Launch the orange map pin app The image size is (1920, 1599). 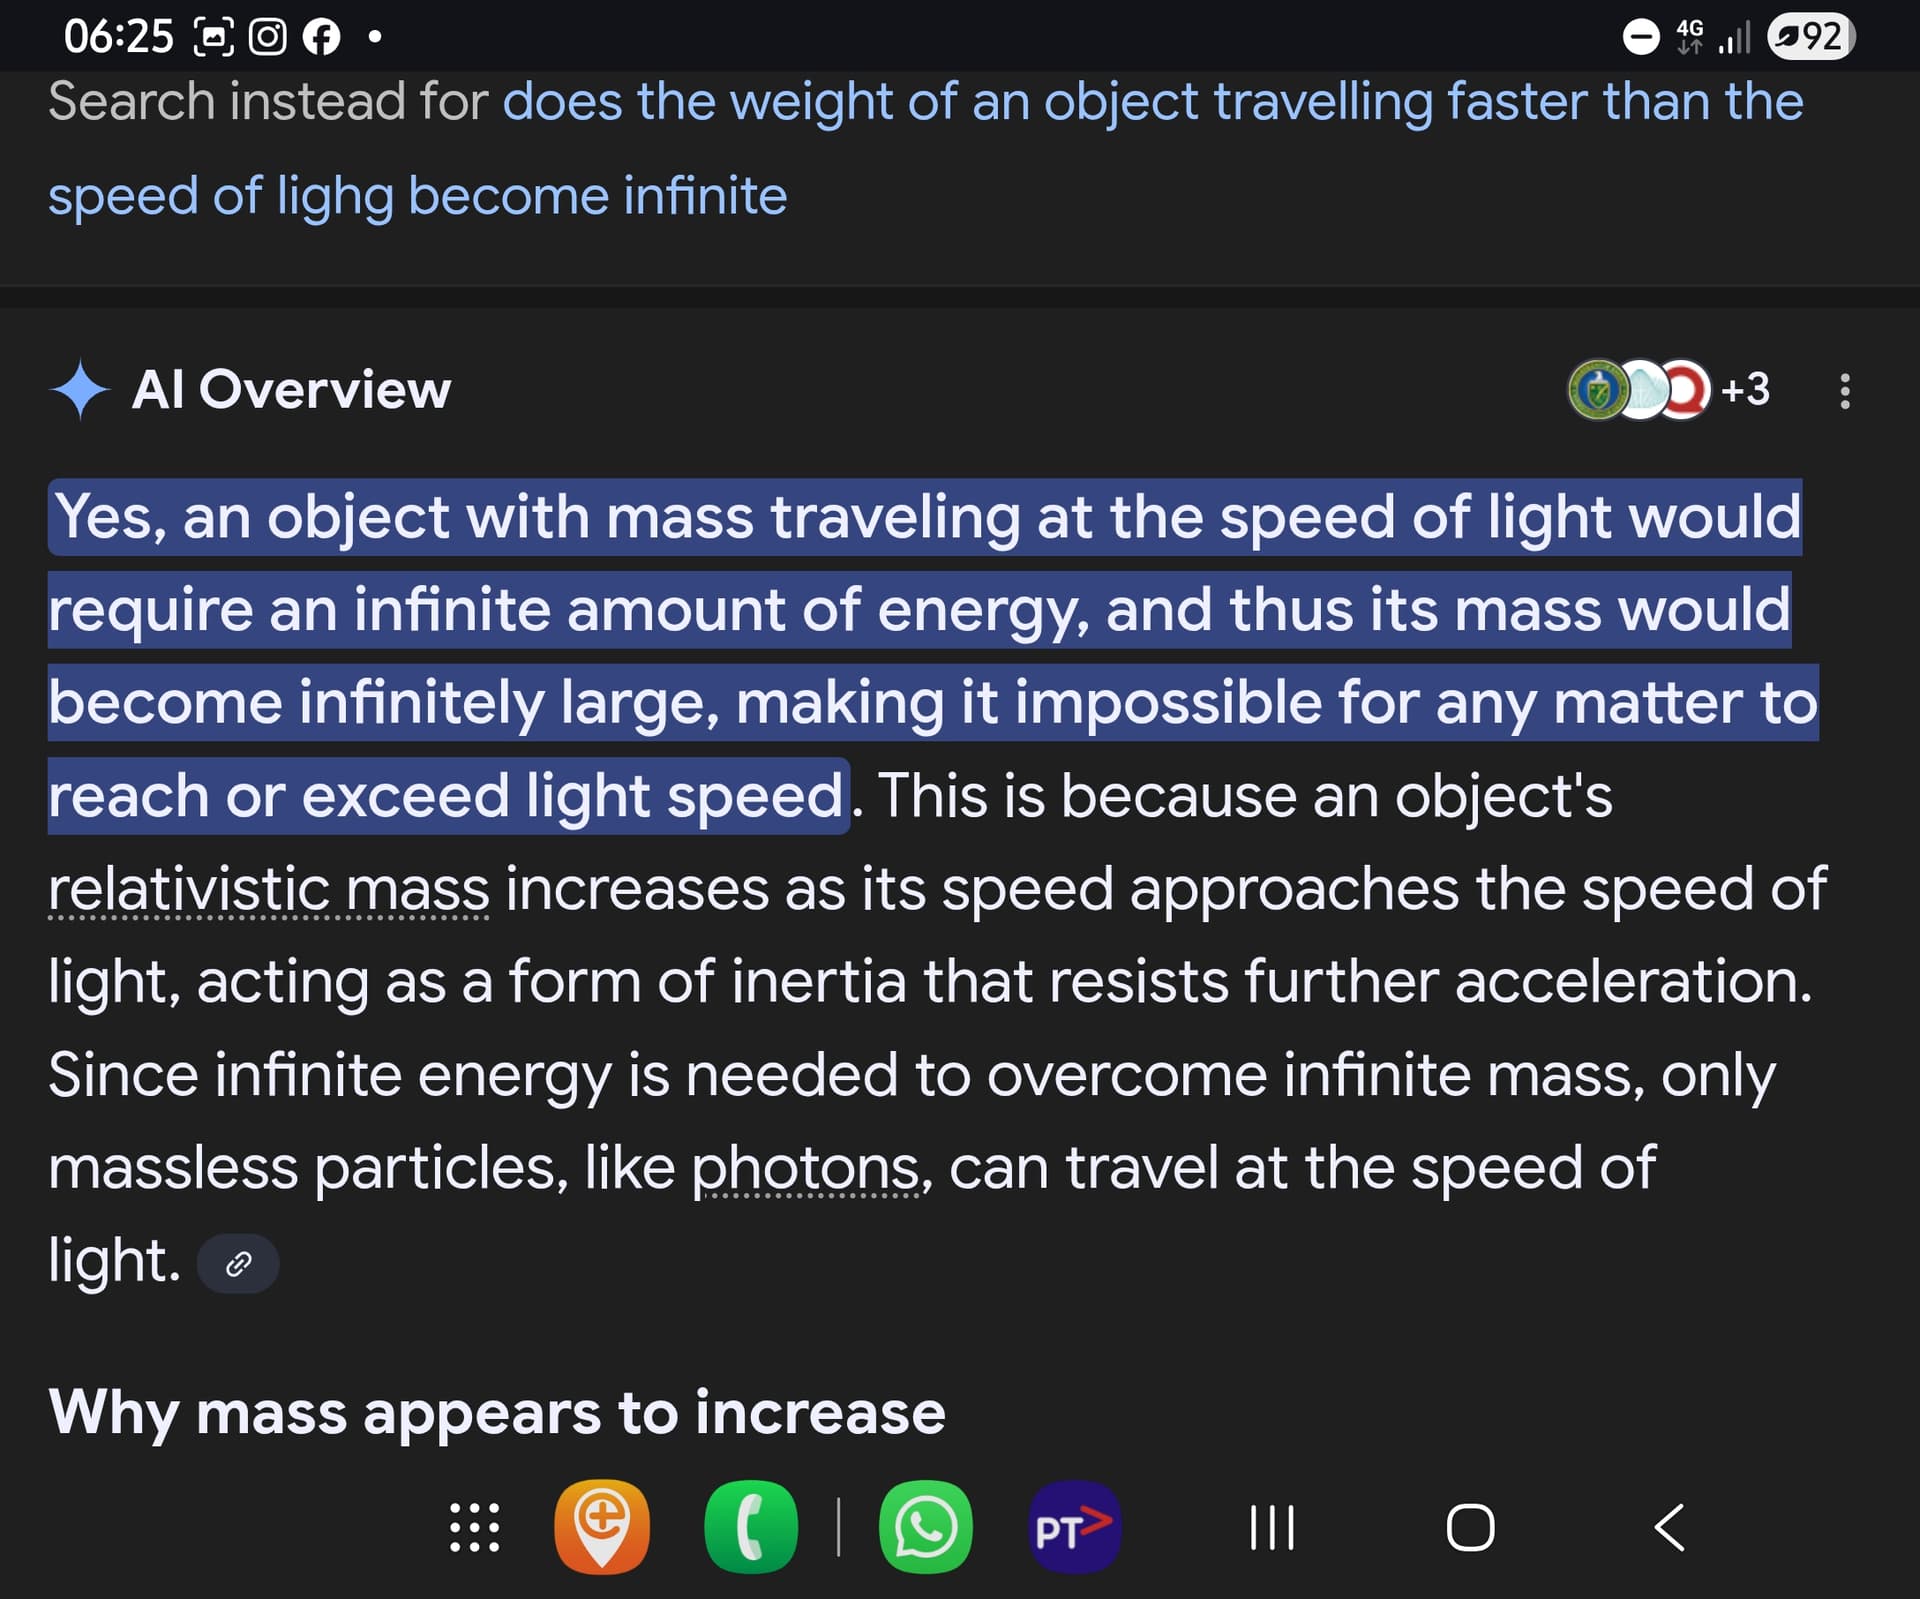tap(602, 1526)
